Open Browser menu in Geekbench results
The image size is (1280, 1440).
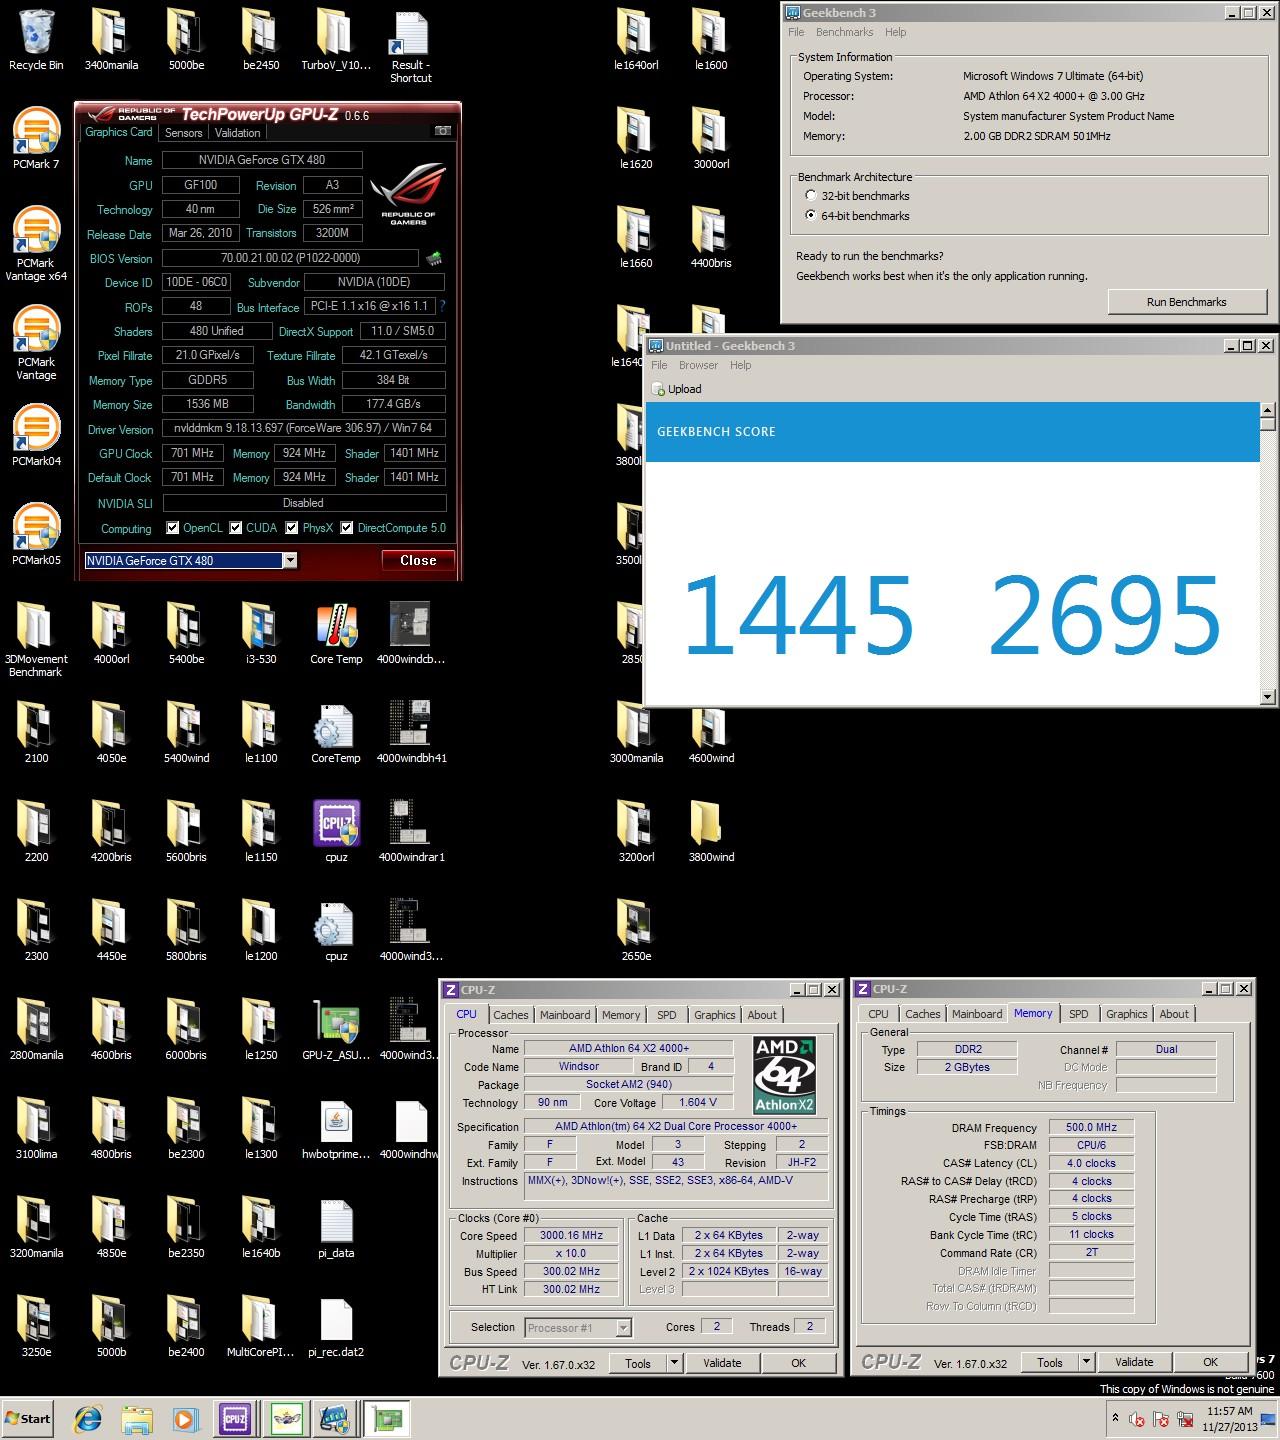[698, 365]
